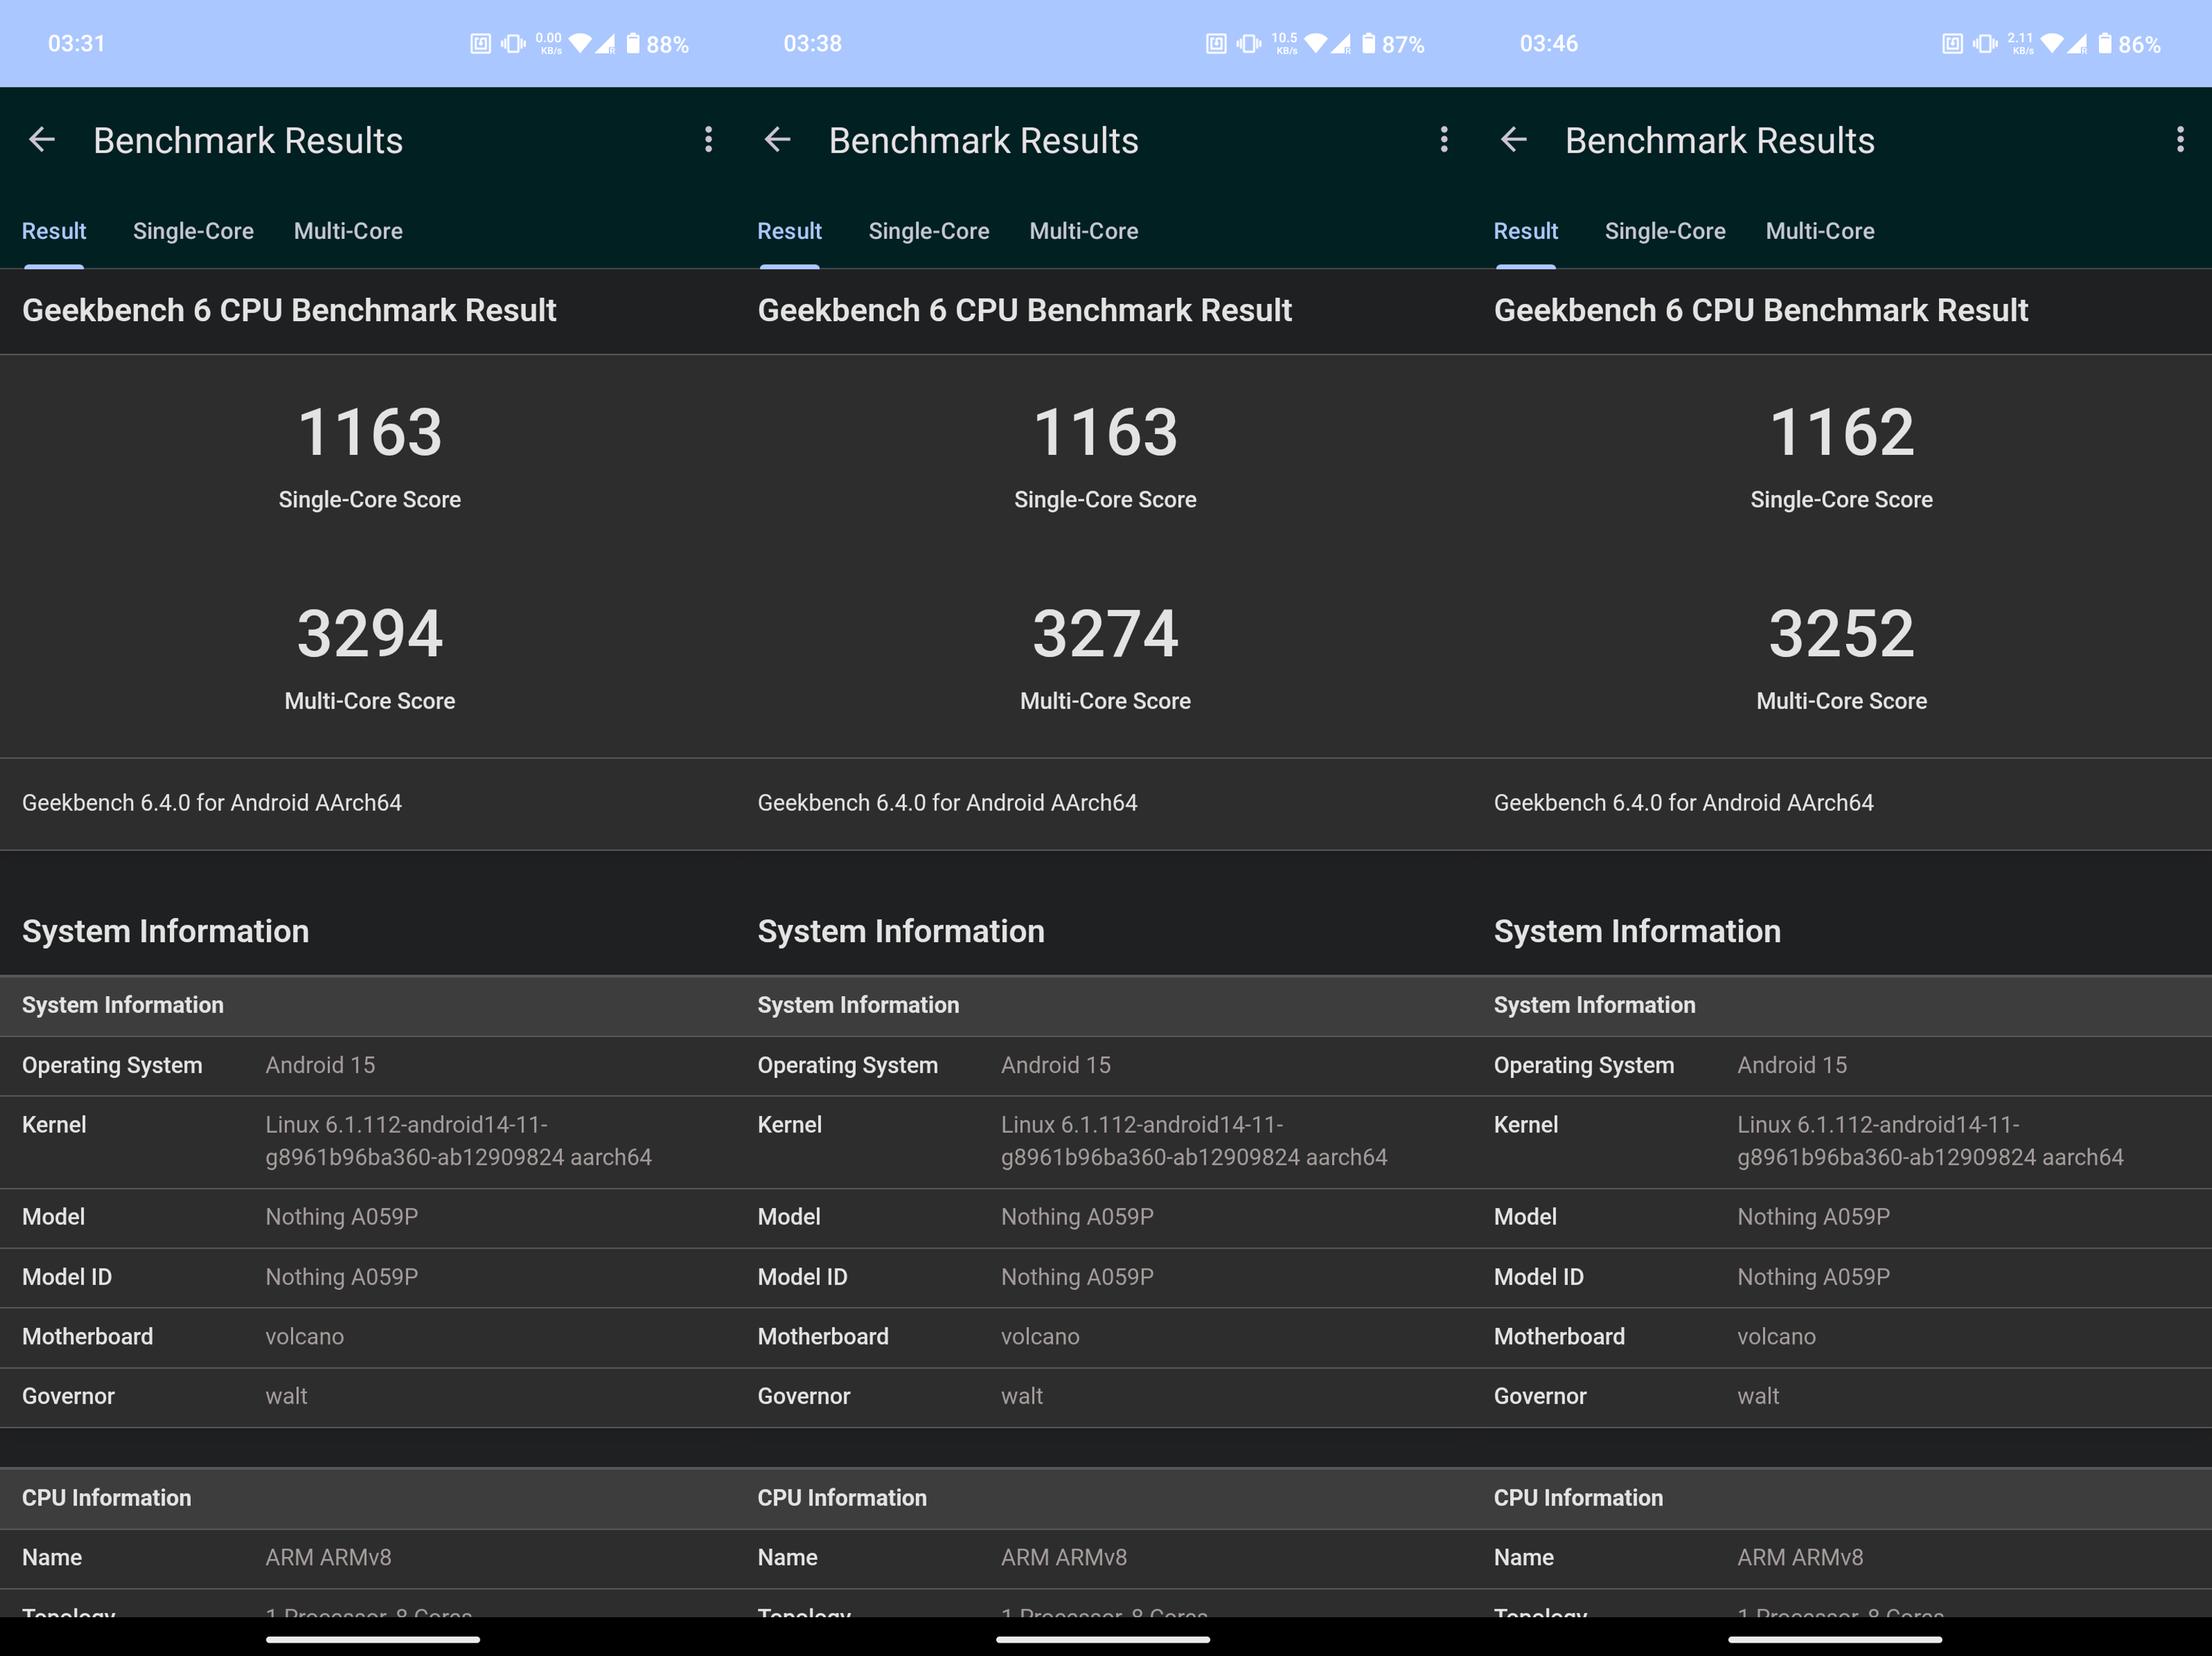
Task: Tap back arrow in middle screenshot
Action: click(777, 140)
